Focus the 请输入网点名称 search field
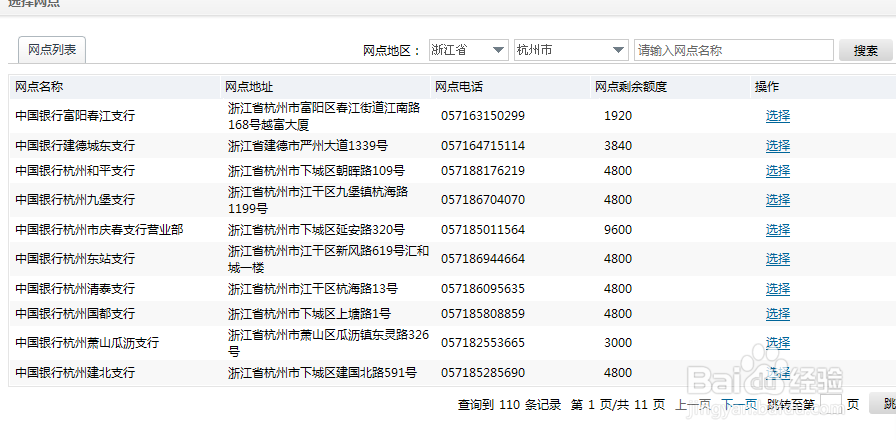This screenshot has height=440, width=896. pyautogui.click(x=734, y=50)
